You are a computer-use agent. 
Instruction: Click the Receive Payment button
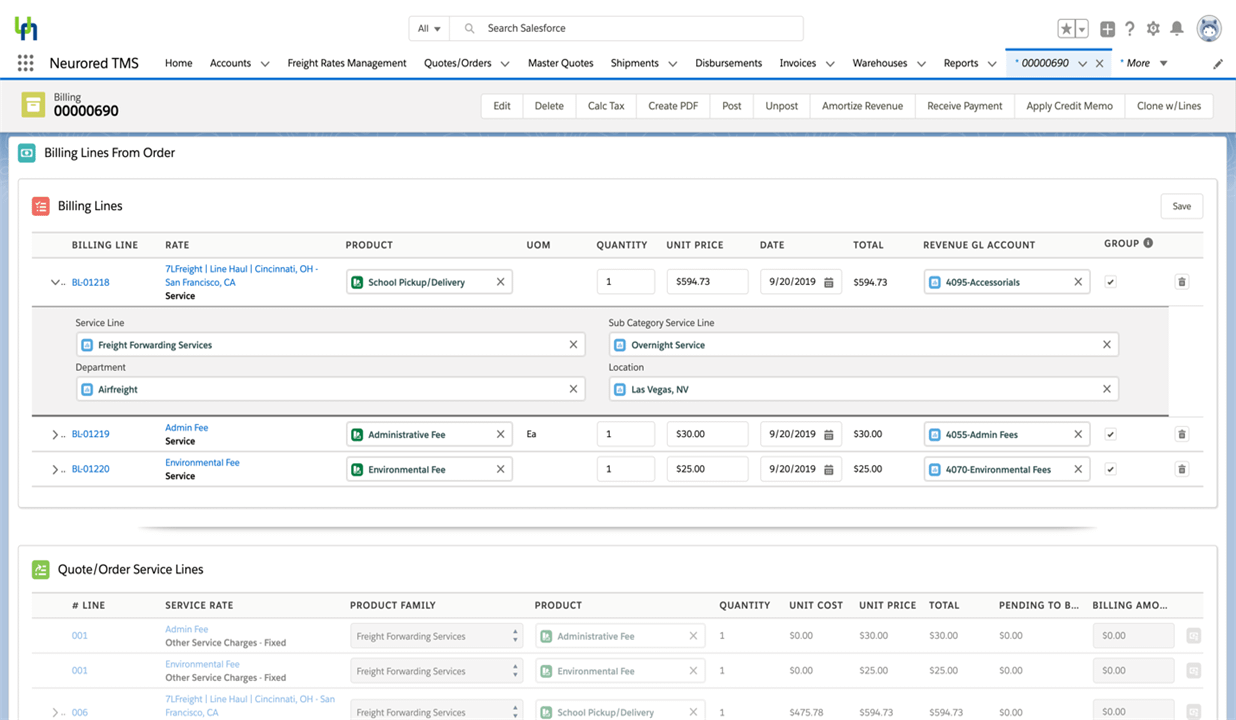tap(965, 106)
